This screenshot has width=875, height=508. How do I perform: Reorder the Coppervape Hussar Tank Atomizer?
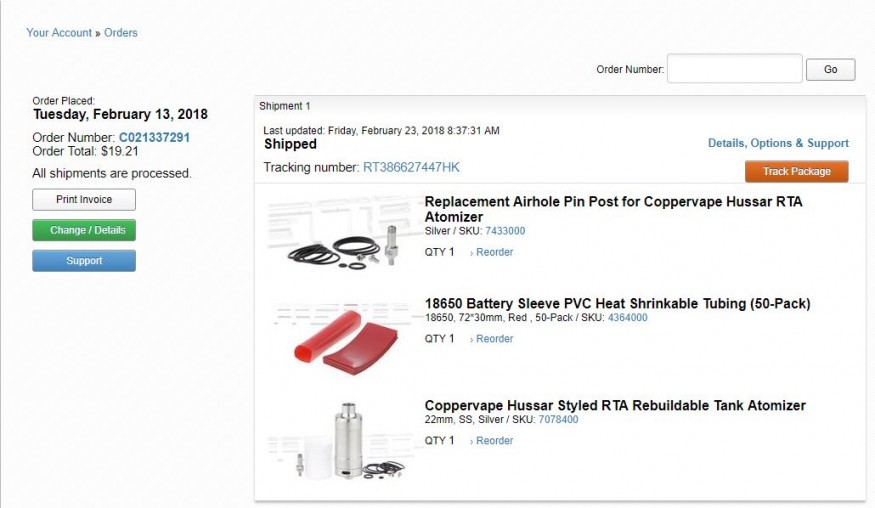492,441
